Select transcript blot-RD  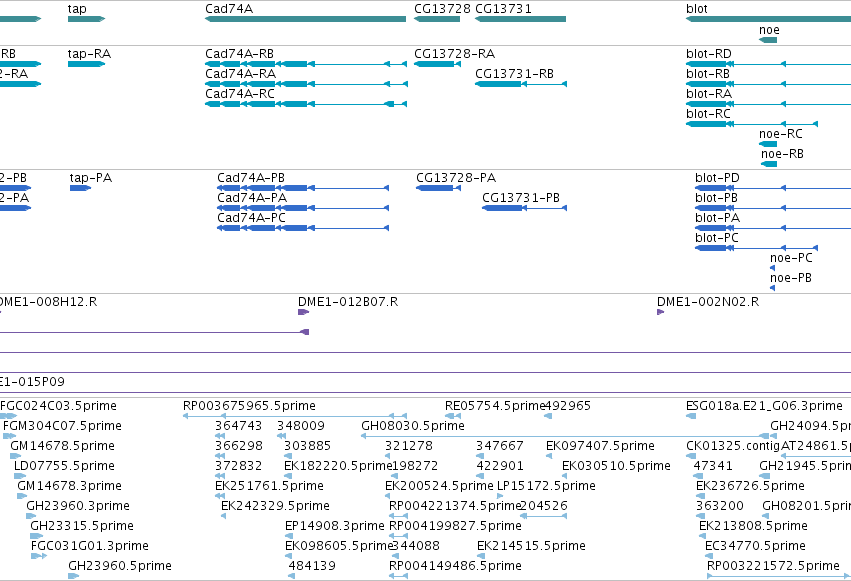(769, 64)
